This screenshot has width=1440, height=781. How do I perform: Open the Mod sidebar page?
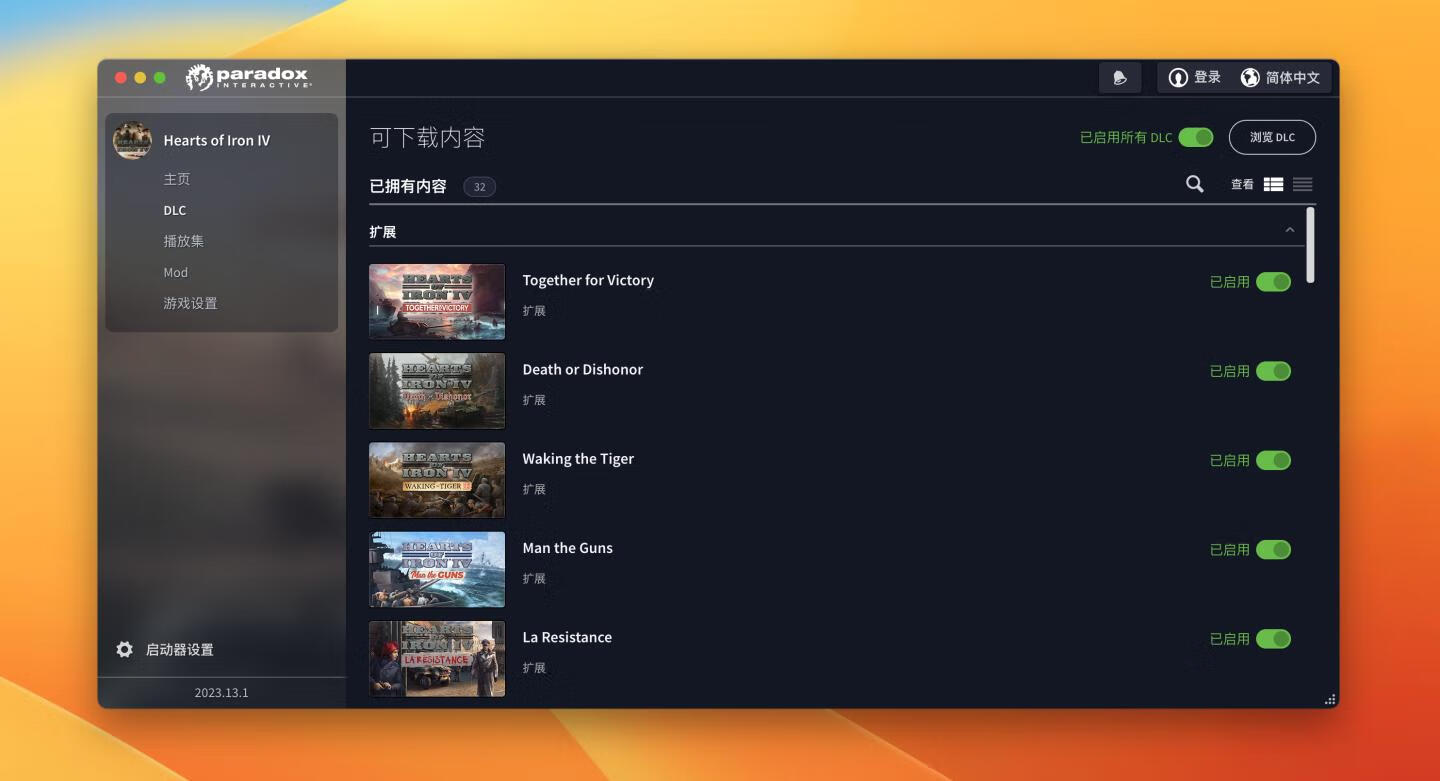click(x=176, y=272)
